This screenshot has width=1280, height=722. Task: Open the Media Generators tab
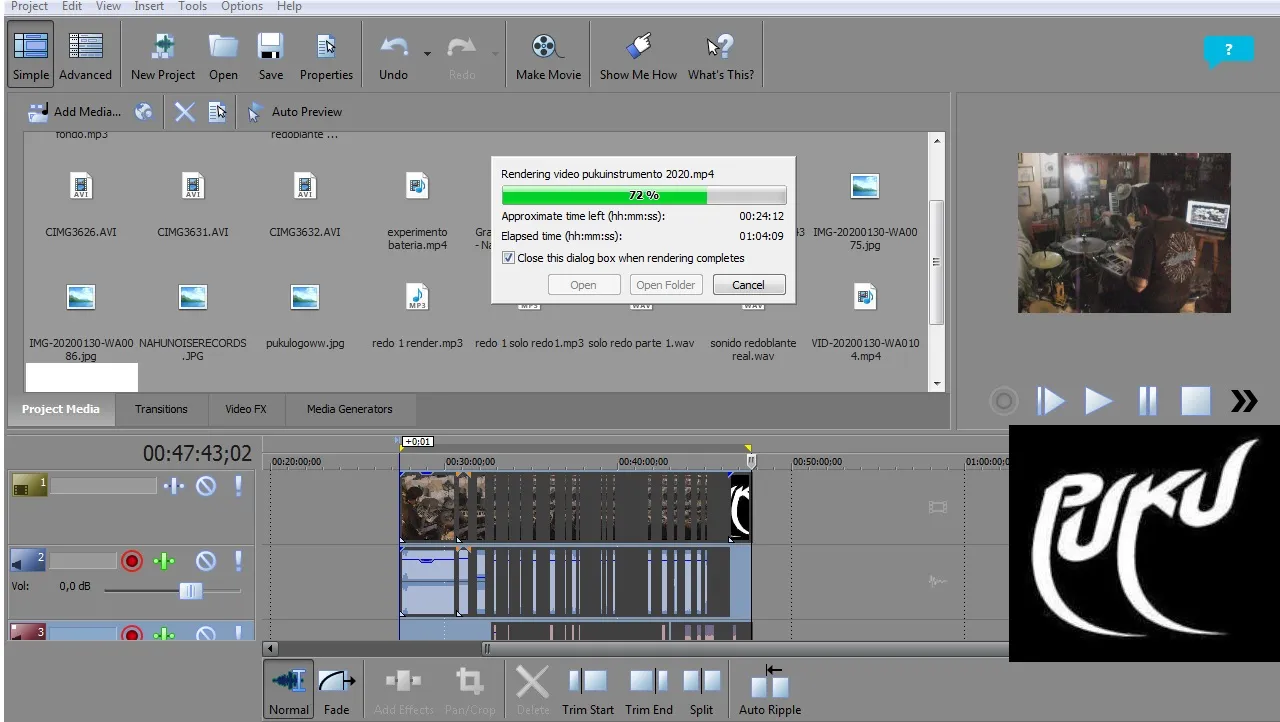tap(349, 409)
